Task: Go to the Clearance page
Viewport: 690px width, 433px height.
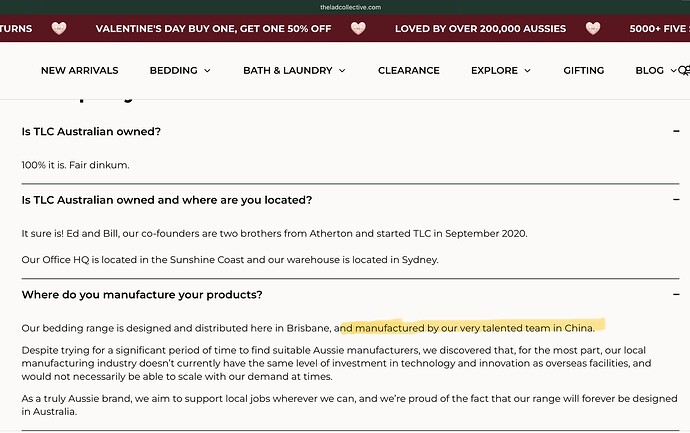Action: (409, 70)
